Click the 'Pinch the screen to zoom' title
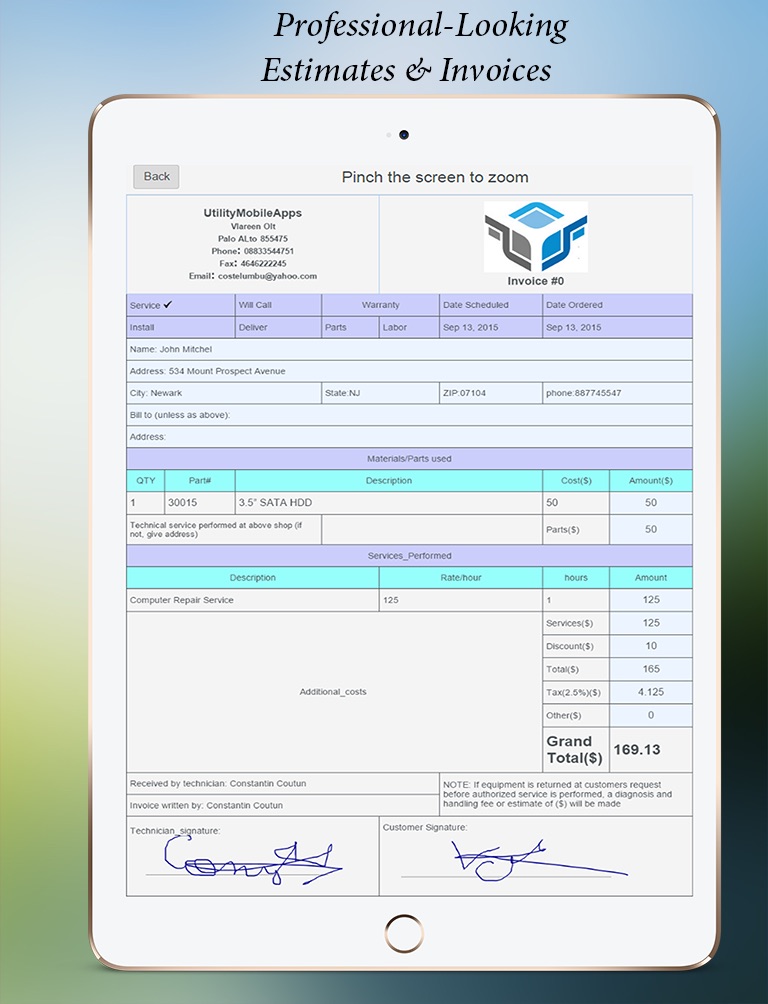This screenshot has height=1004, width=768. pos(435,177)
